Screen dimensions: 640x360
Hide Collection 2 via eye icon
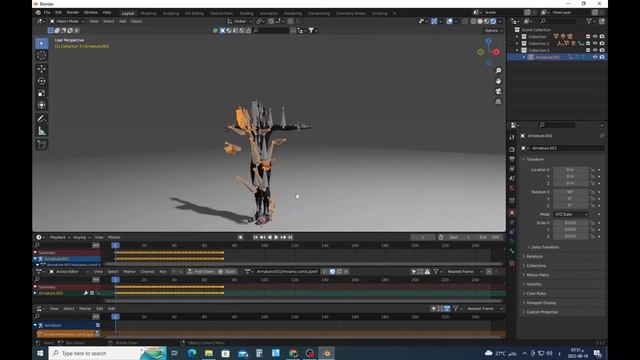pyautogui.click(x=595, y=43)
